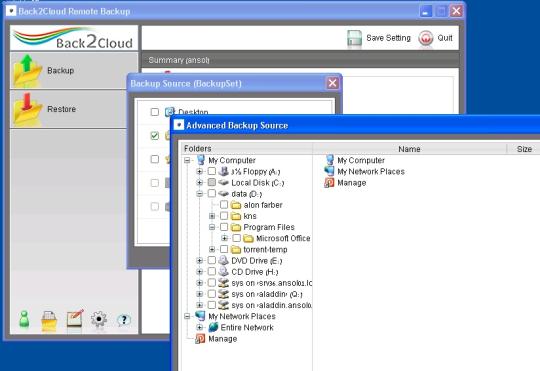Expand the CD Drive (H:) node
540x371 pixels.
(x=199, y=271)
